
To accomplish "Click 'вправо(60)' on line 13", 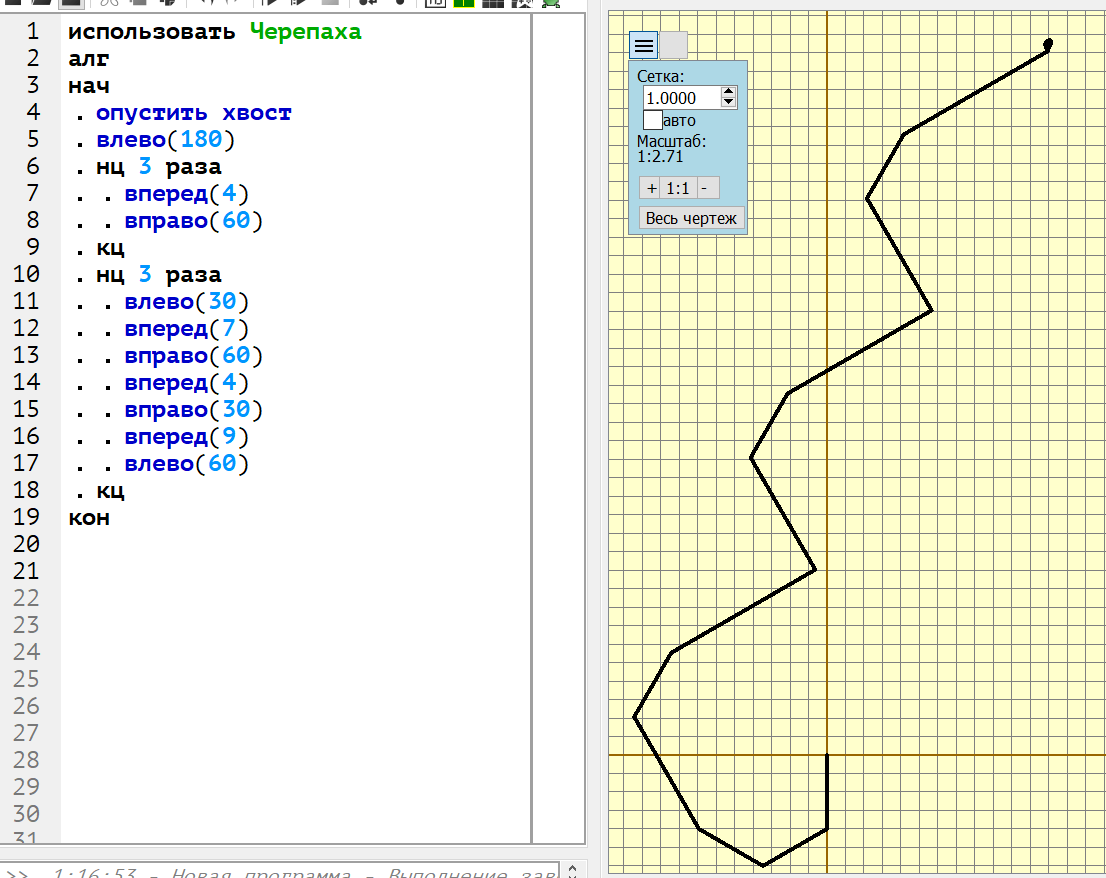I will click(193, 355).
